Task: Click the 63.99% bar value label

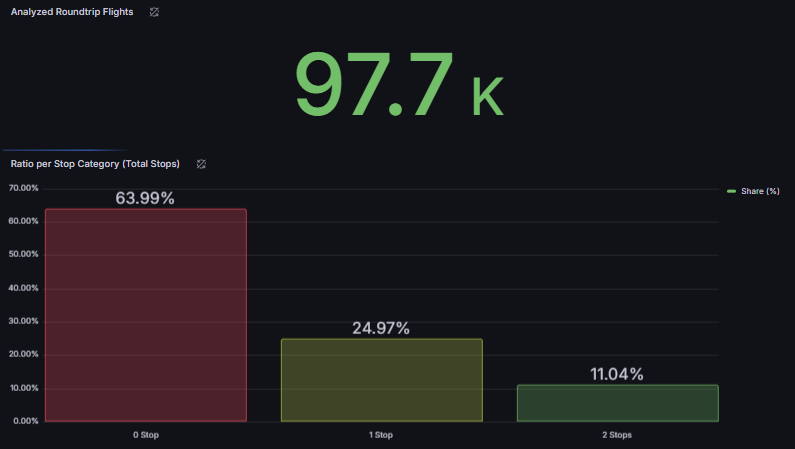Action: [145, 198]
